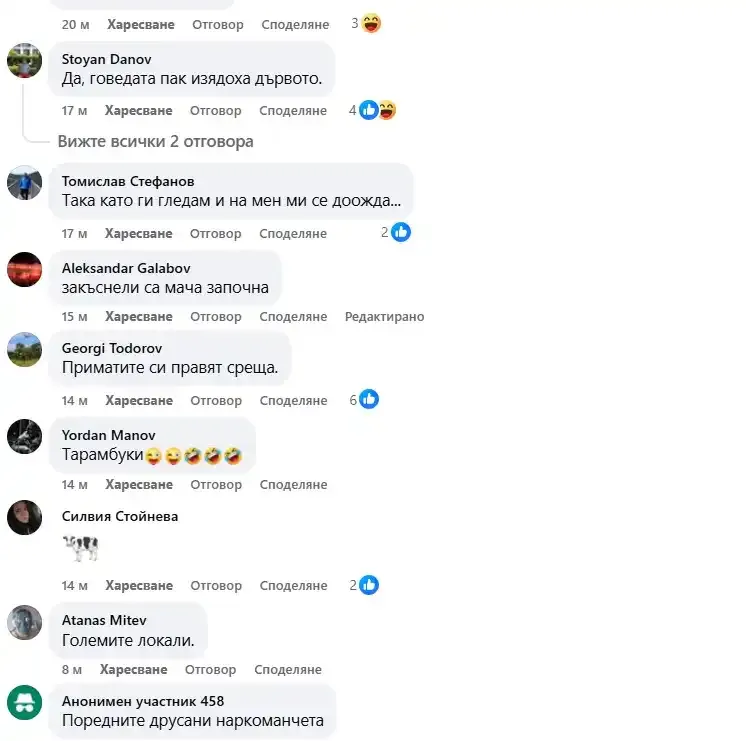Screen dimensions: 746x741
Task: Like Yordan Manov's comment via Харесване
Action: [139, 484]
